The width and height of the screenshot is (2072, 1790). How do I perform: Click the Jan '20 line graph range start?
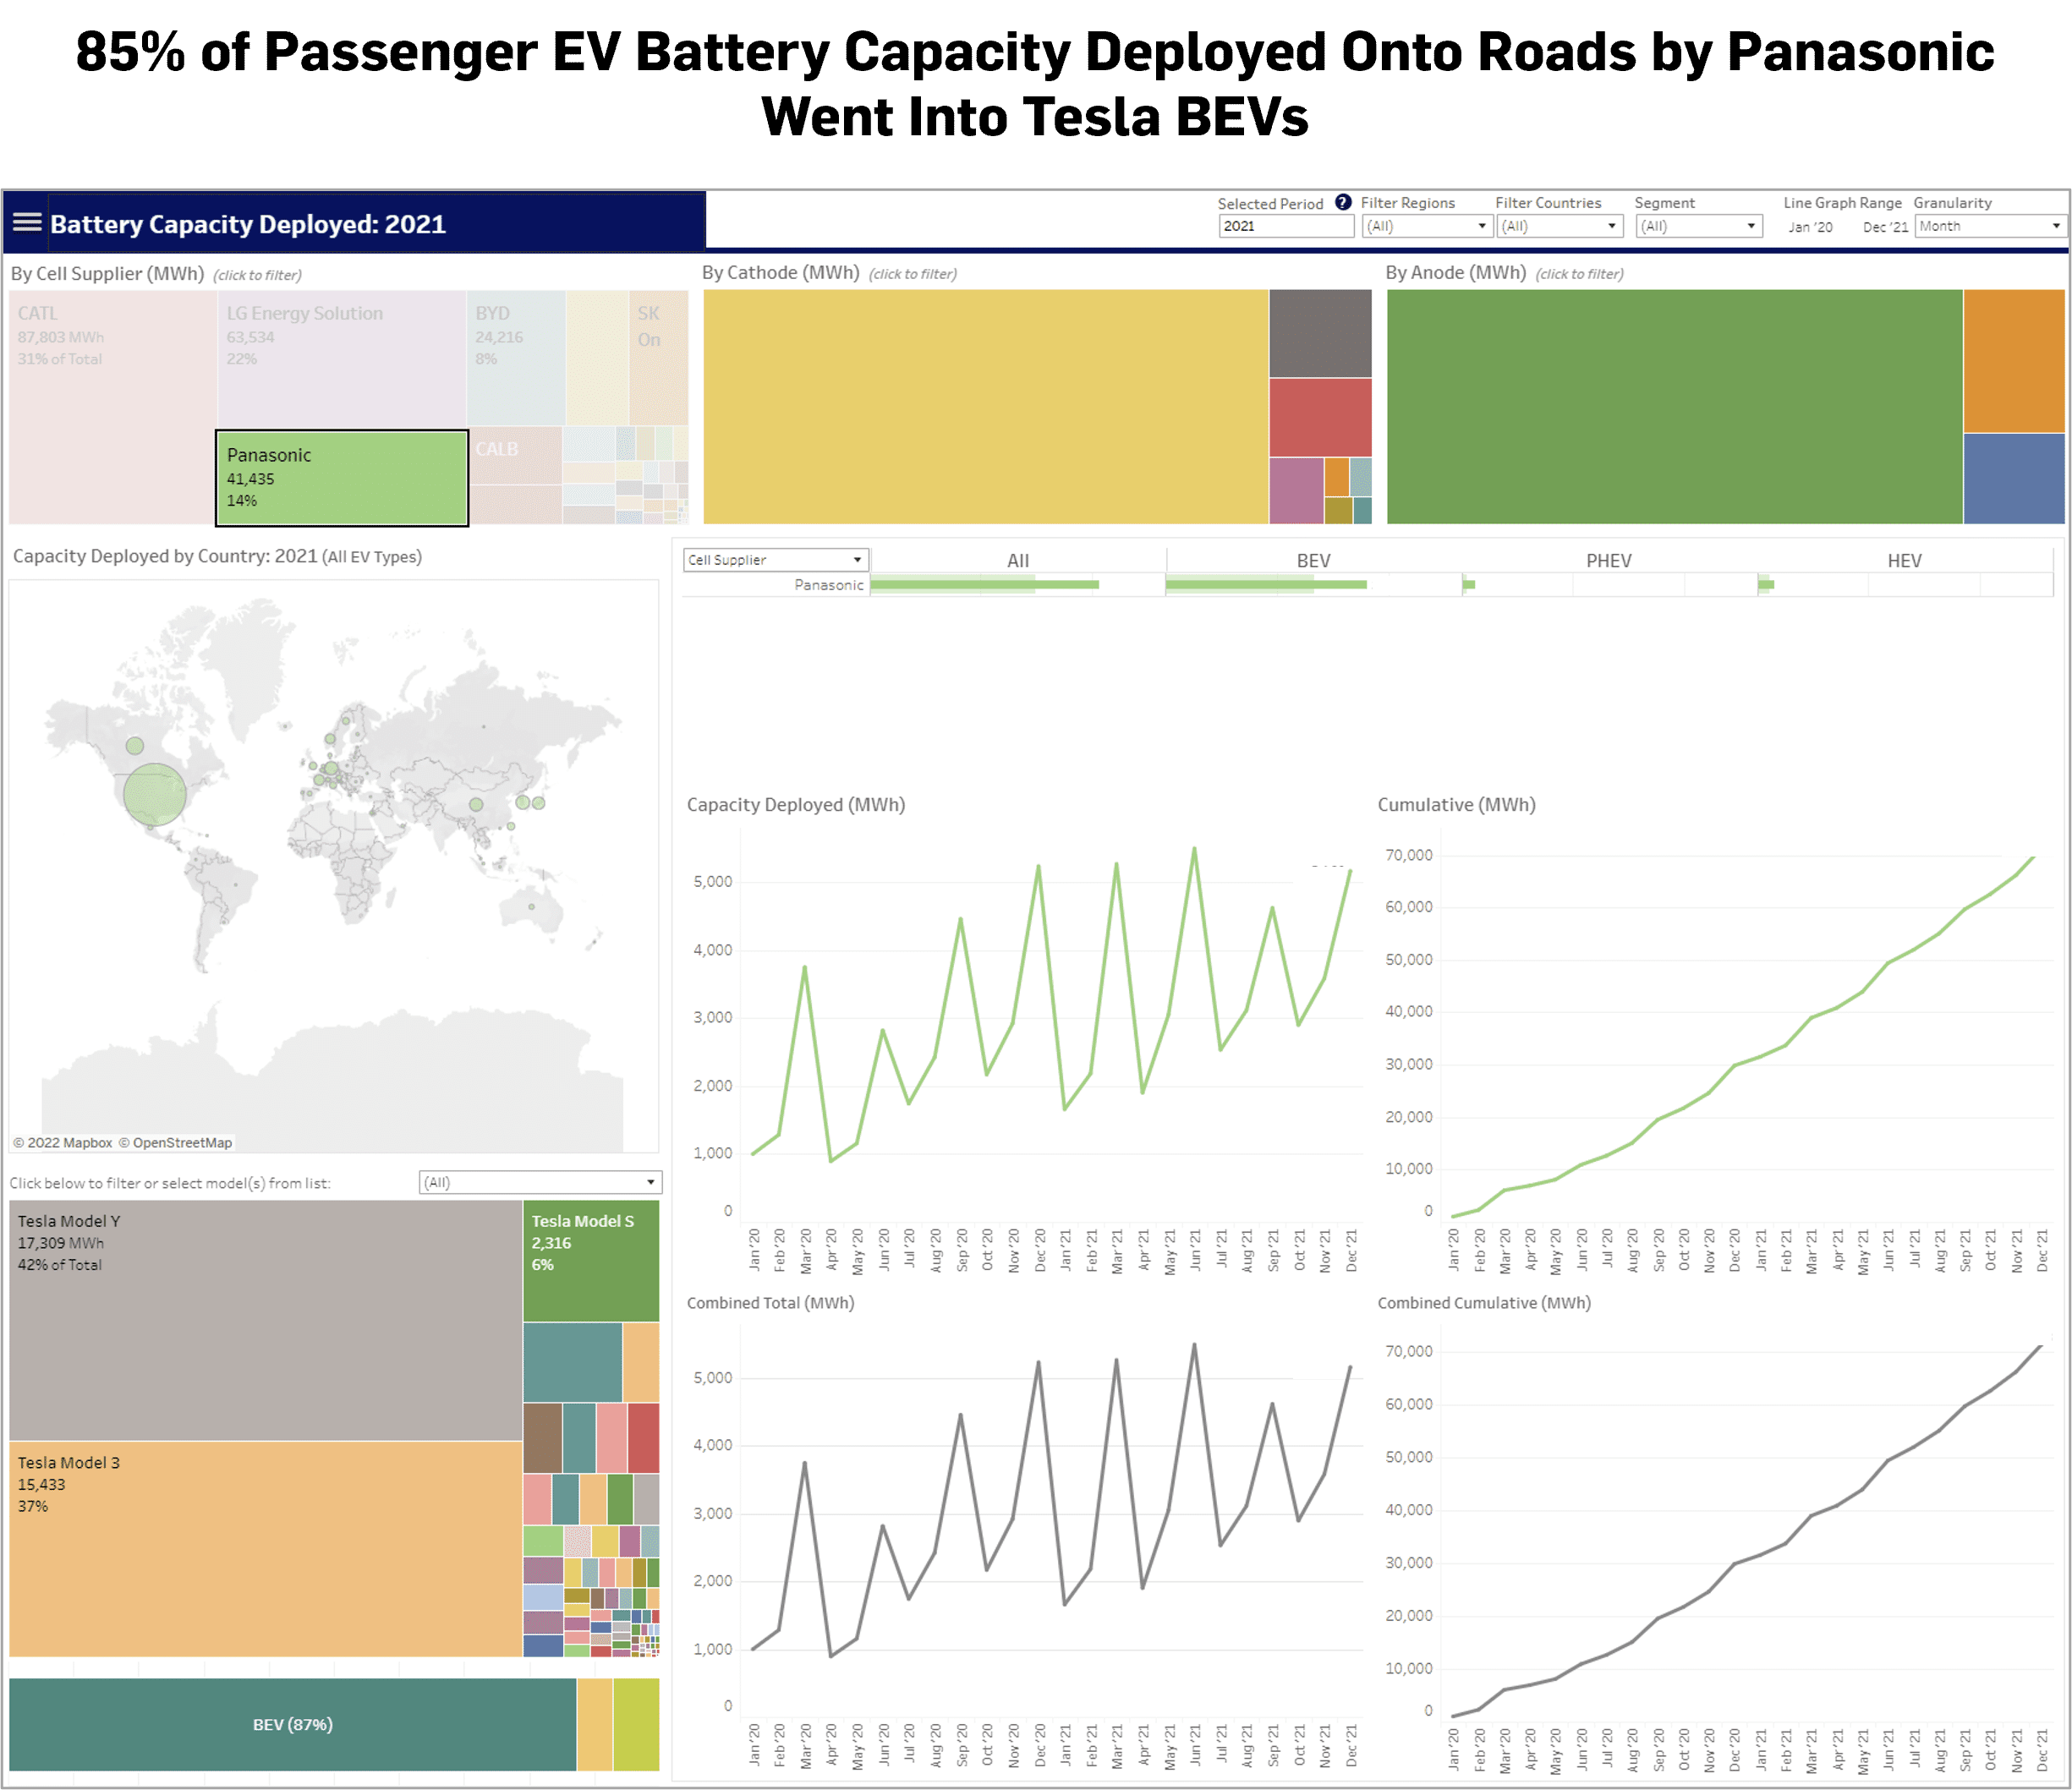click(1810, 227)
